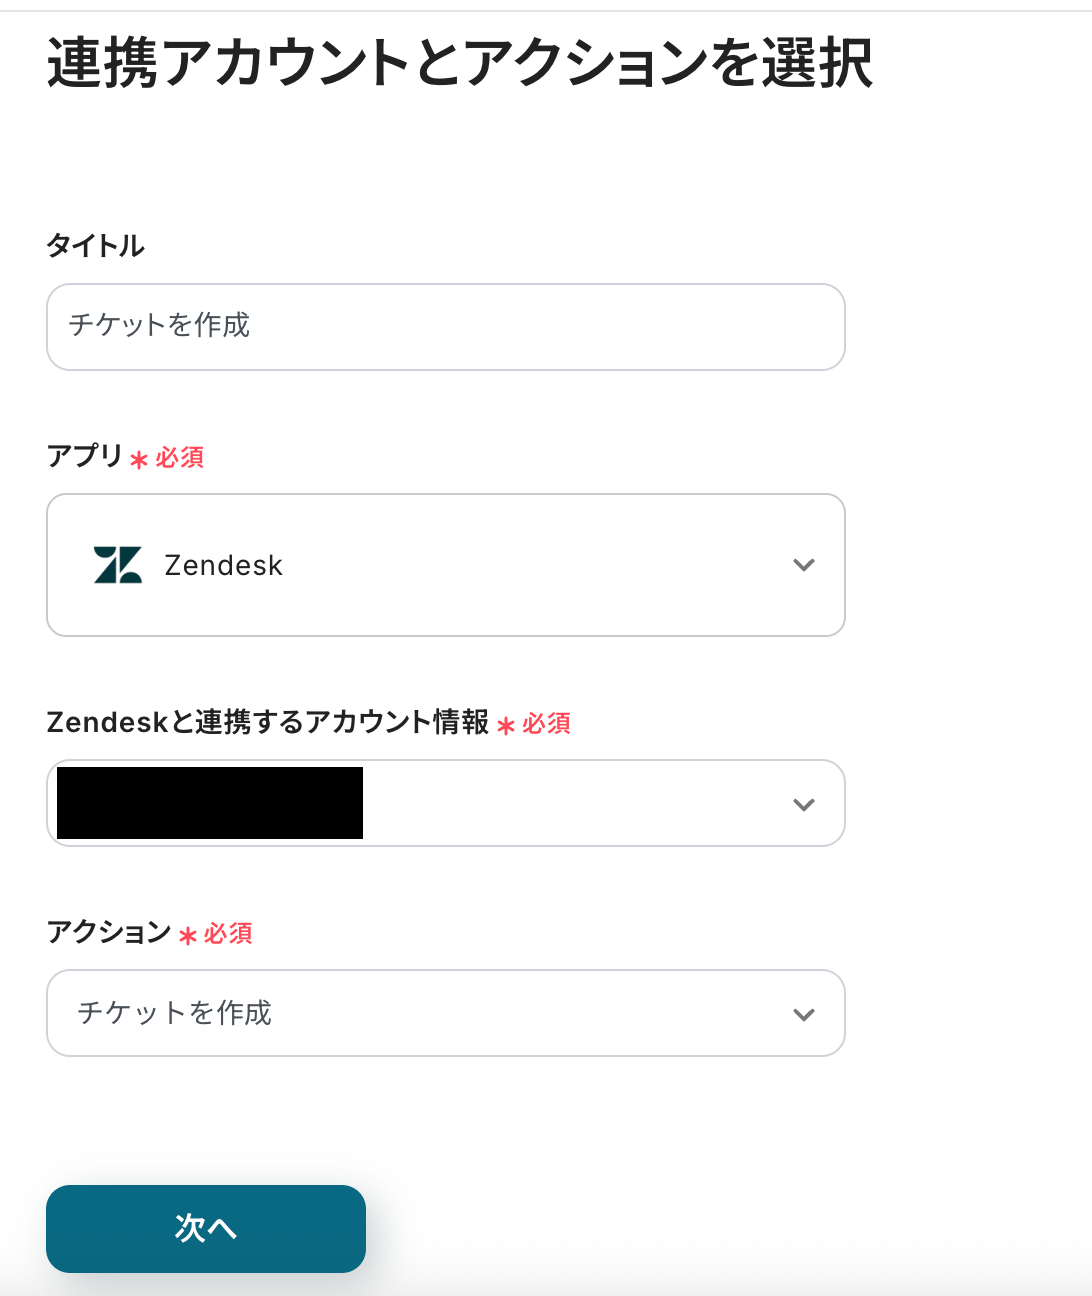
Task: Open the アクション dropdown showing チケットを作成
Action: [x=446, y=1014]
